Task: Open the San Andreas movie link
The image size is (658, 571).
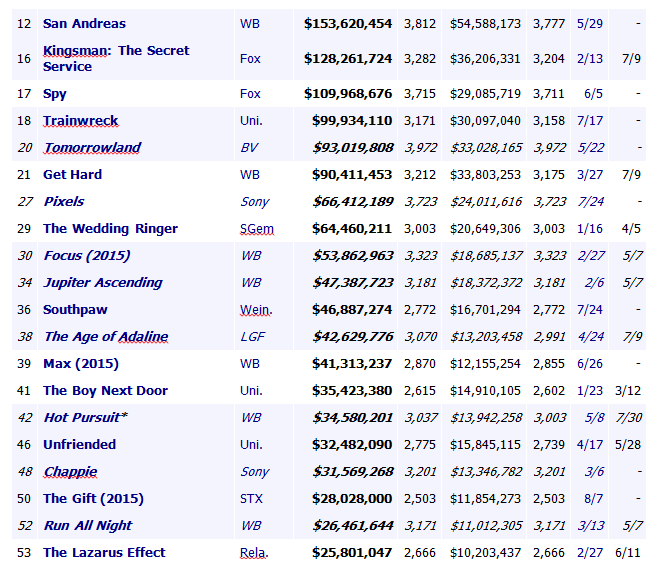Action: (84, 23)
